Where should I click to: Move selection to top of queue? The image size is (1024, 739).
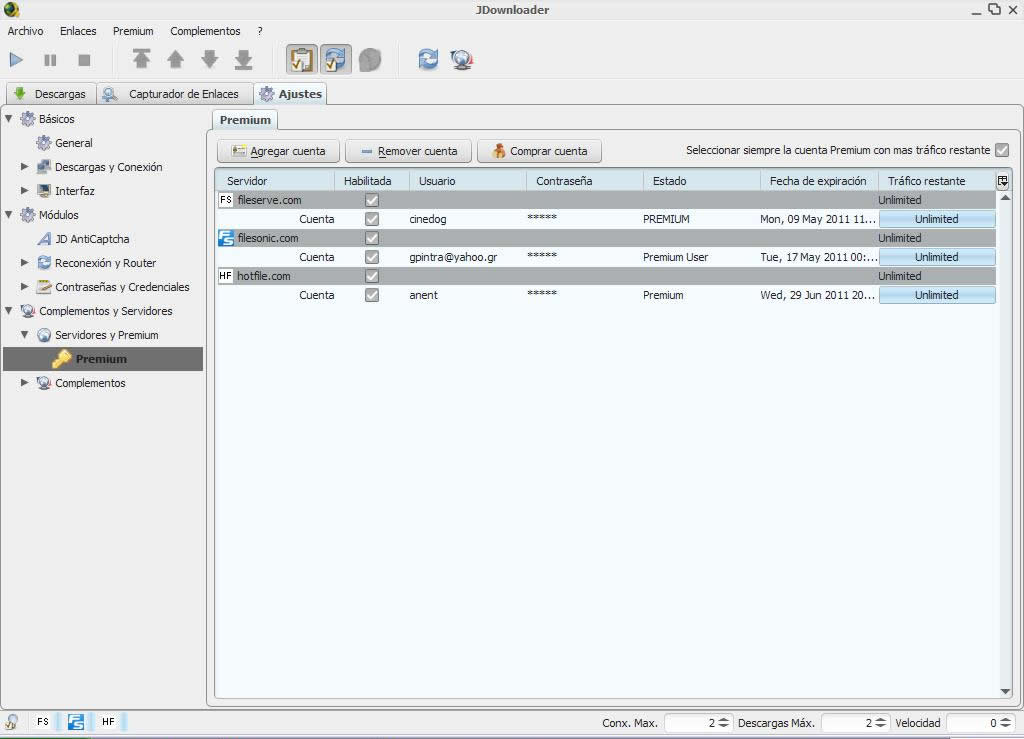(x=141, y=59)
